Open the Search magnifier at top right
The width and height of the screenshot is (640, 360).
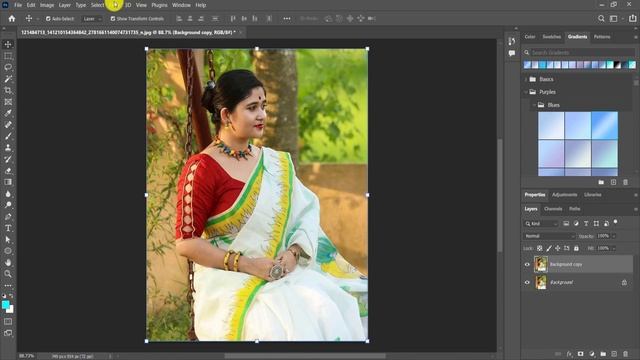tap(601, 18)
